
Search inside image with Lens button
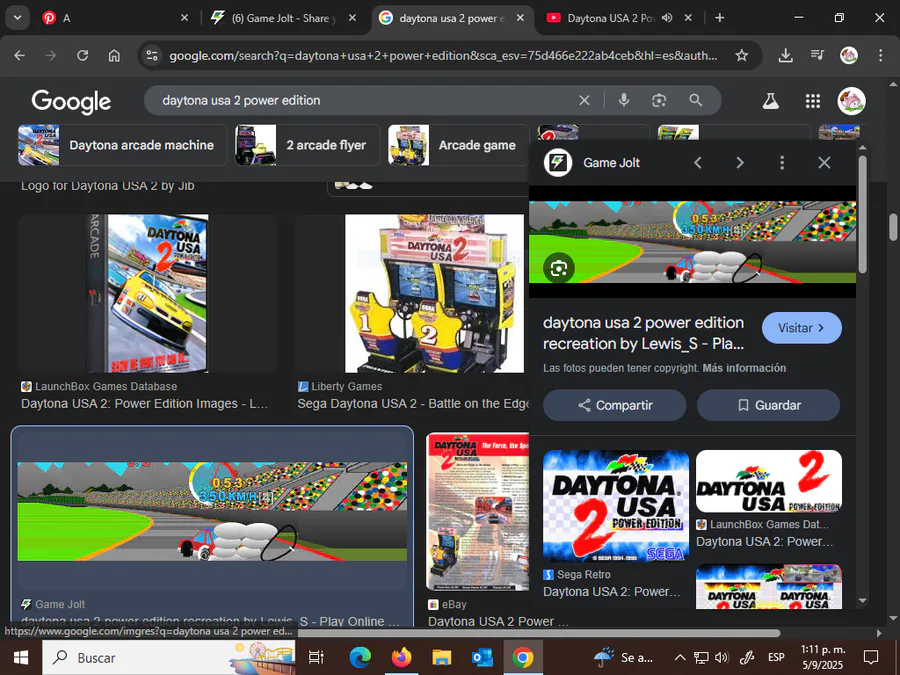pyautogui.click(x=558, y=268)
